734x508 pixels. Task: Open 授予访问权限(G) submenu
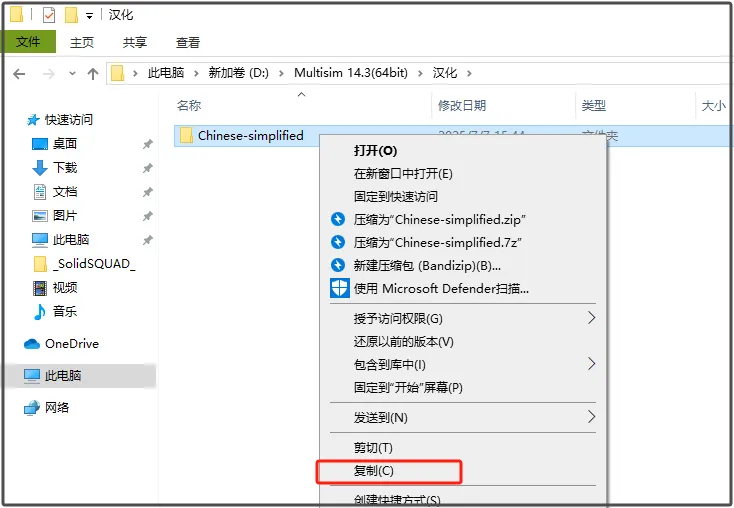pyautogui.click(x=398, y=319)
